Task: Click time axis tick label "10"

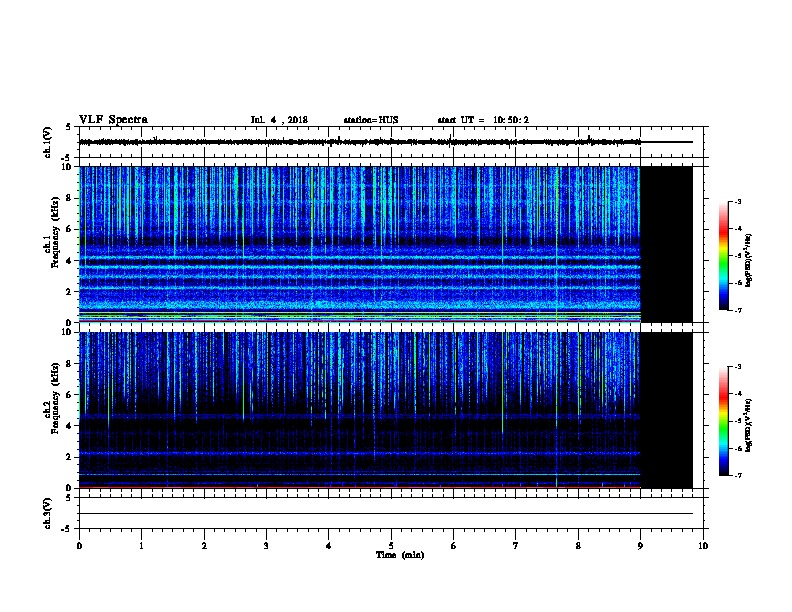Action: (x=703, y=546)
